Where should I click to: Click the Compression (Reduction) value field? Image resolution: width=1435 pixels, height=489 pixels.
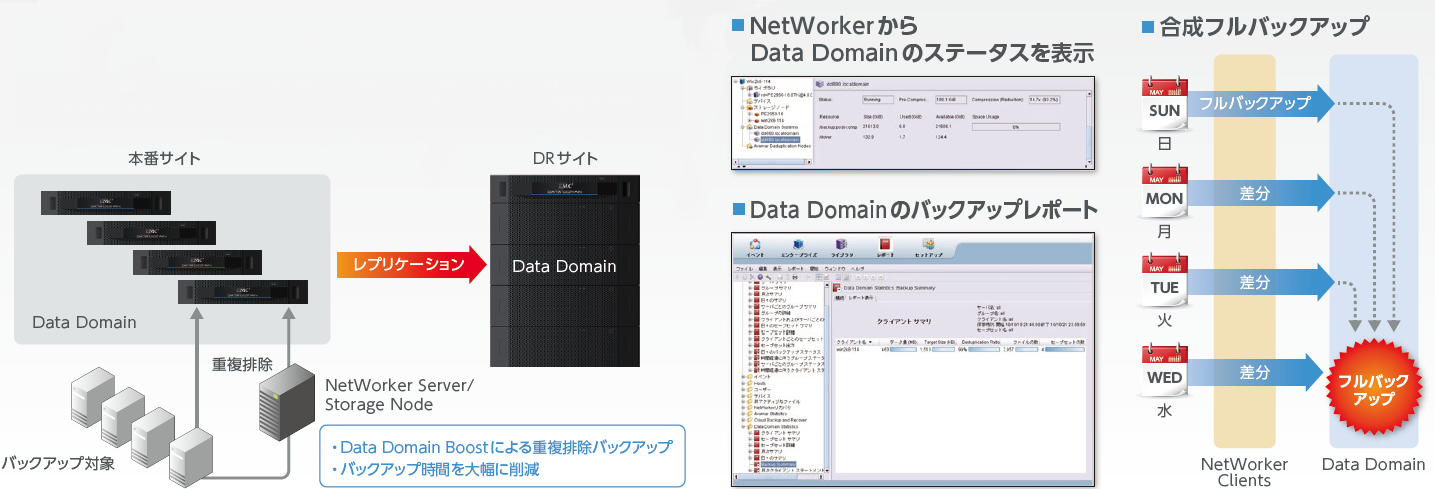coord(1044,99)
